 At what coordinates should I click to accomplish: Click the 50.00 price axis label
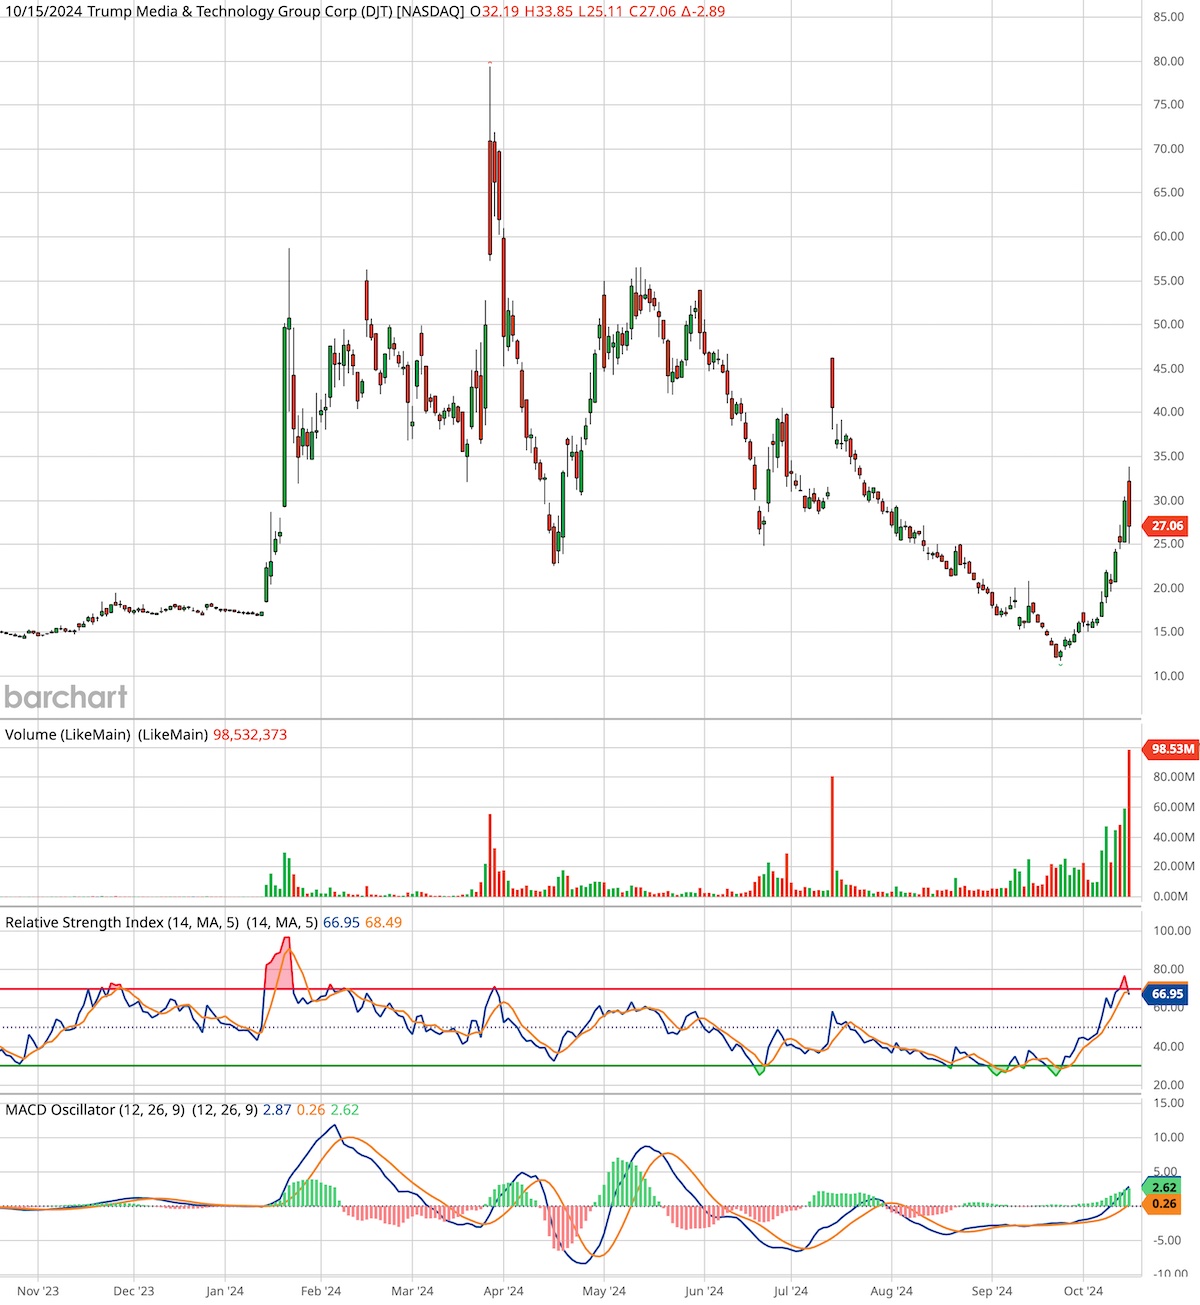(1168, 324)
